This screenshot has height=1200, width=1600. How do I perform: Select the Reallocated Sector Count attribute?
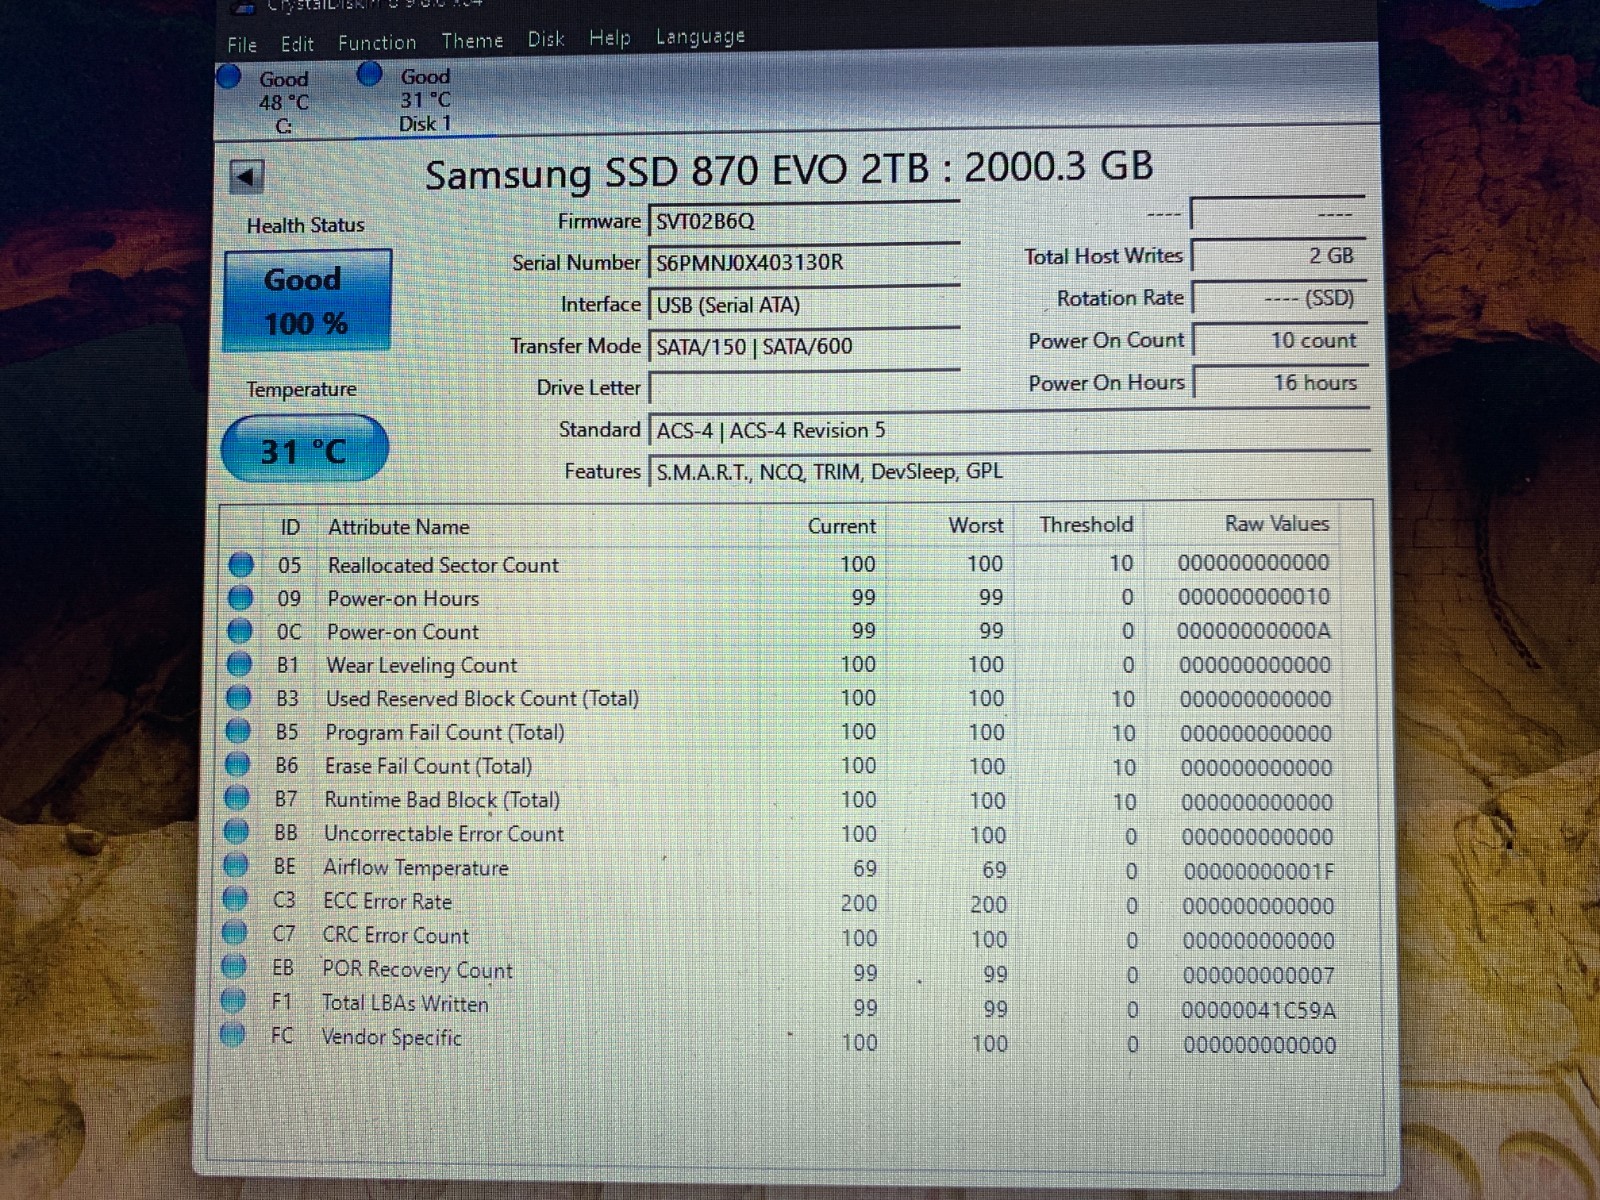coord(443,565)
